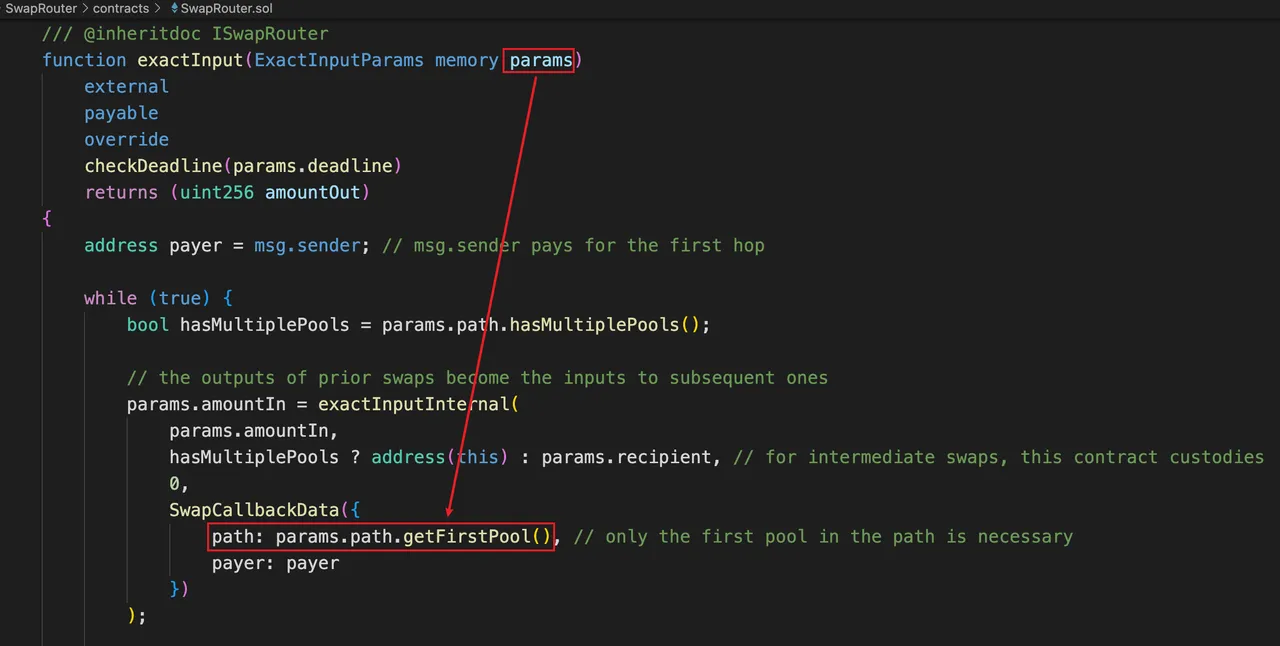This screenshot has width=1280, height=646.
Task: Click the SwapCallbackData struct name
Action: click(254, 510)
